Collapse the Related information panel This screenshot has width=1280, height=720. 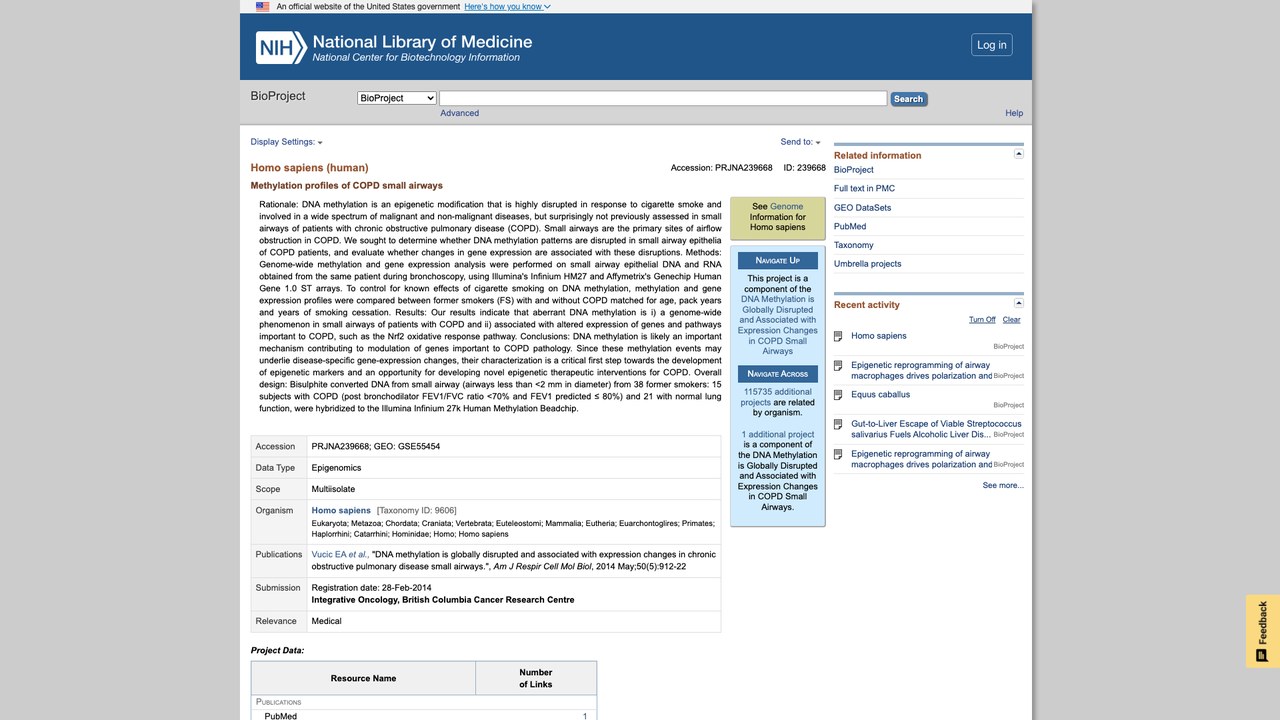[x=1019, y=154]
